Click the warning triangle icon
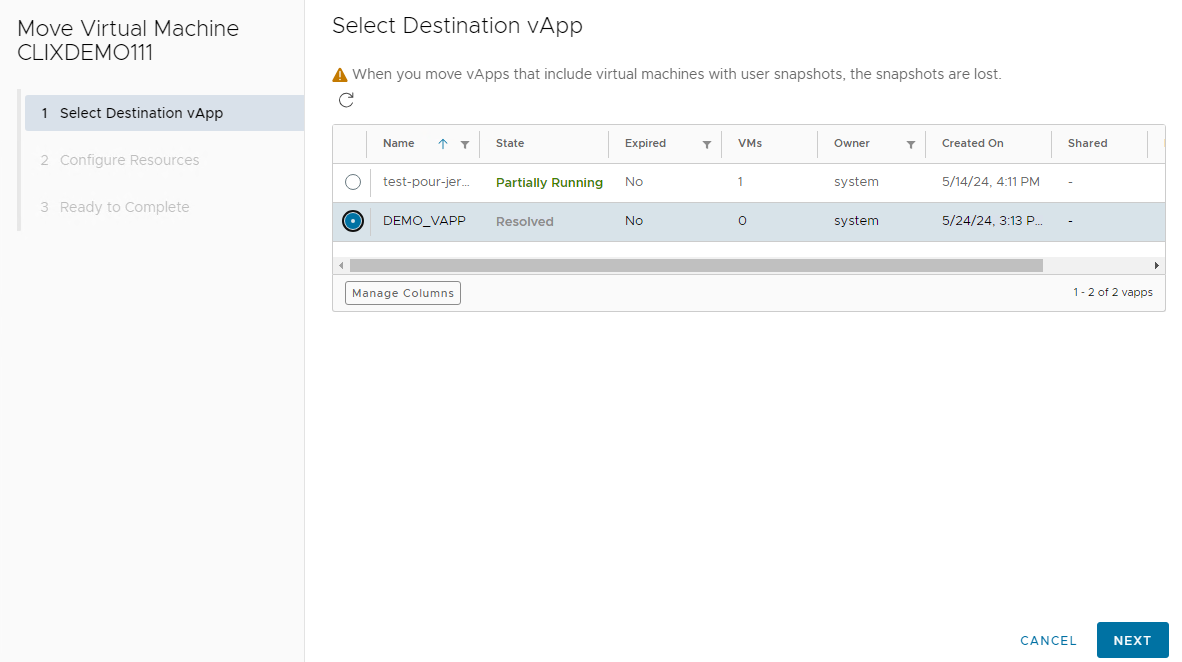 340,75
